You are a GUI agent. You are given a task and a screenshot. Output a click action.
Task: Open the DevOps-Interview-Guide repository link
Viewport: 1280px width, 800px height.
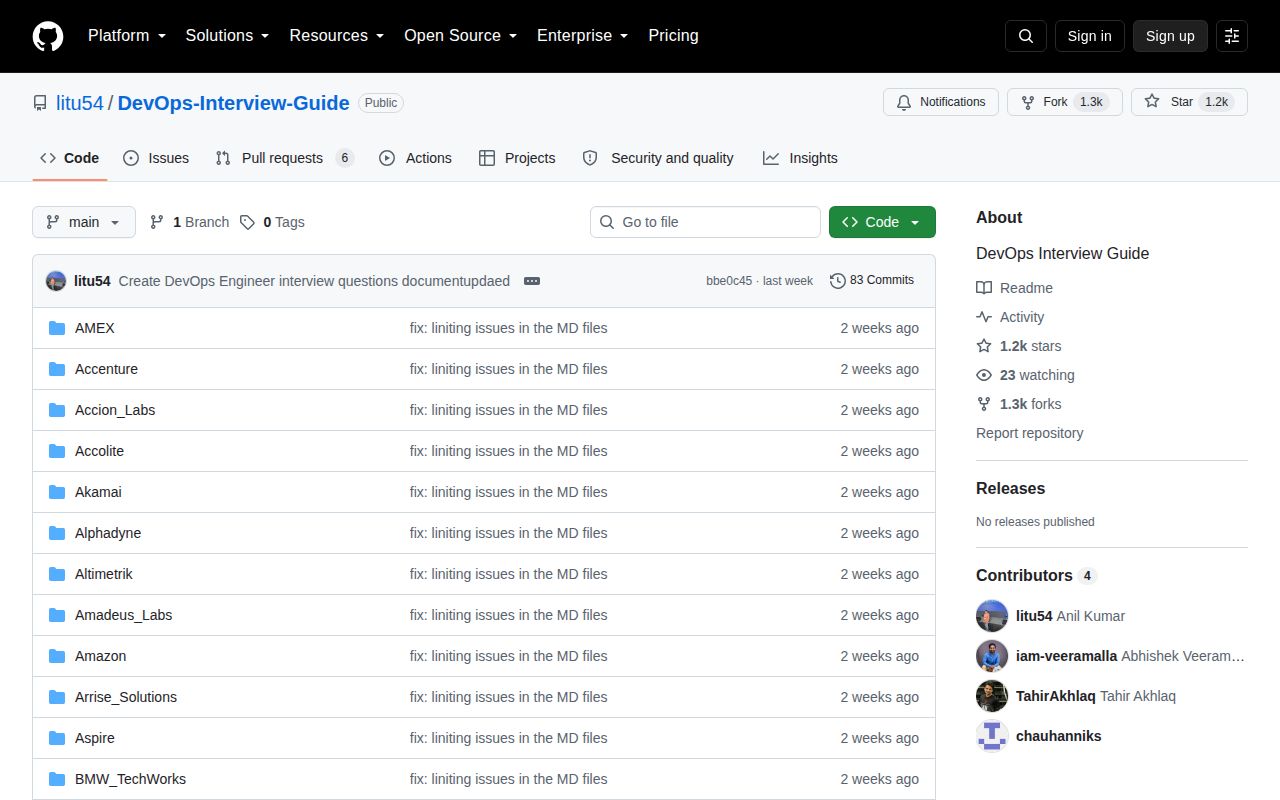click(x=234, y=103)
